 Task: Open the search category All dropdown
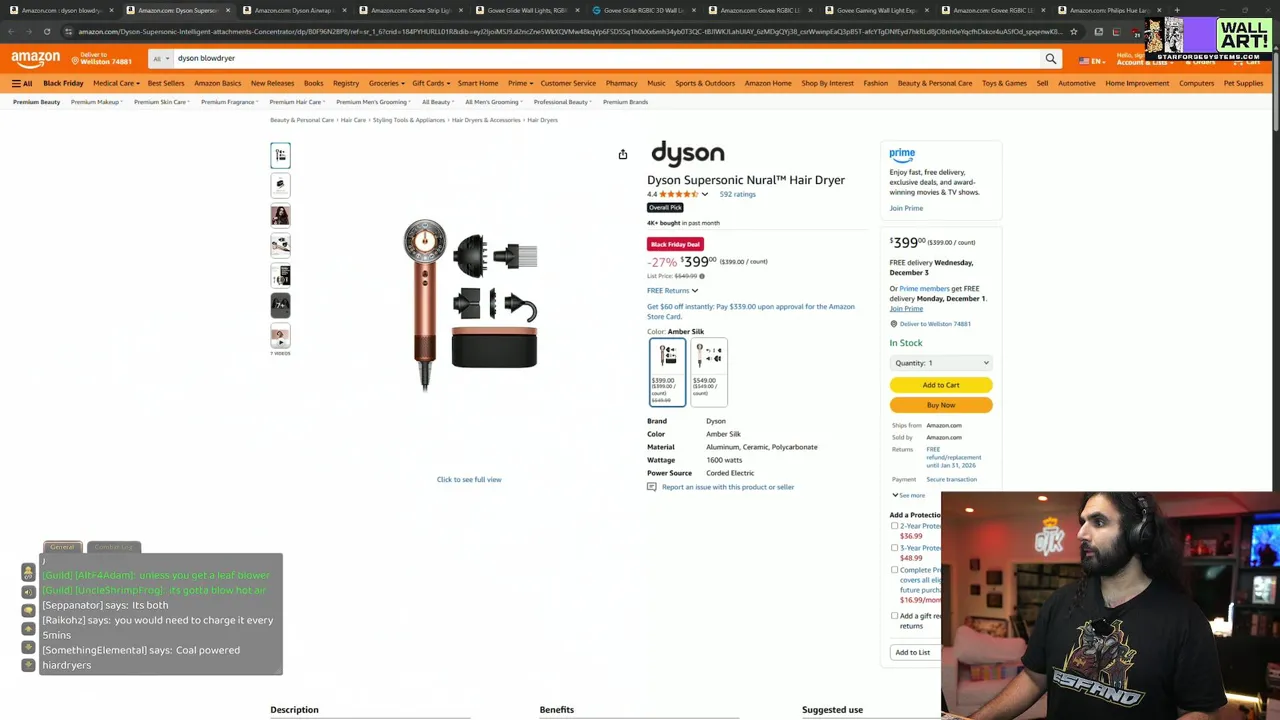159,59
